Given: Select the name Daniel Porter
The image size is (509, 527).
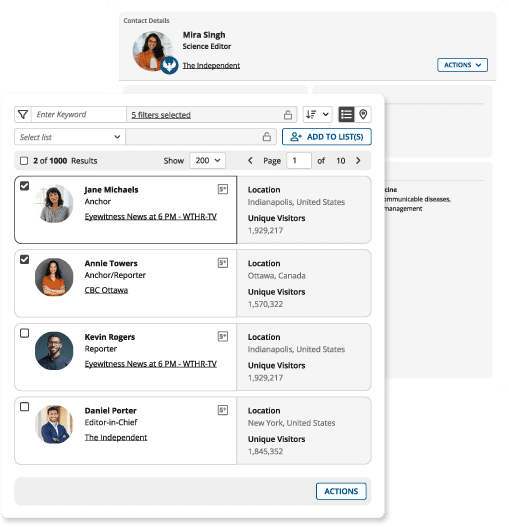Looking at the screenshot, I should 110,411.
